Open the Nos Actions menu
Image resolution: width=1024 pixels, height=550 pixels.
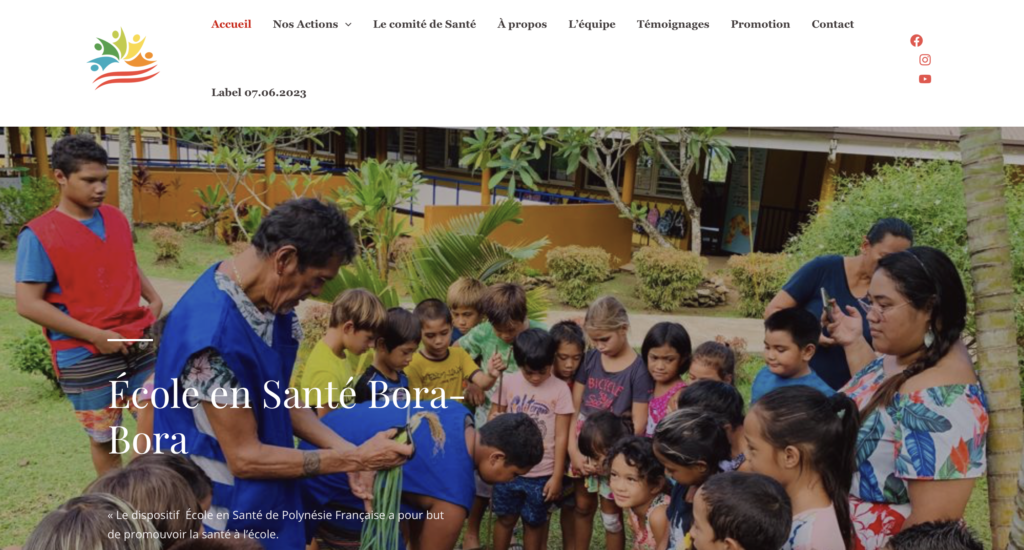(305, 24)
